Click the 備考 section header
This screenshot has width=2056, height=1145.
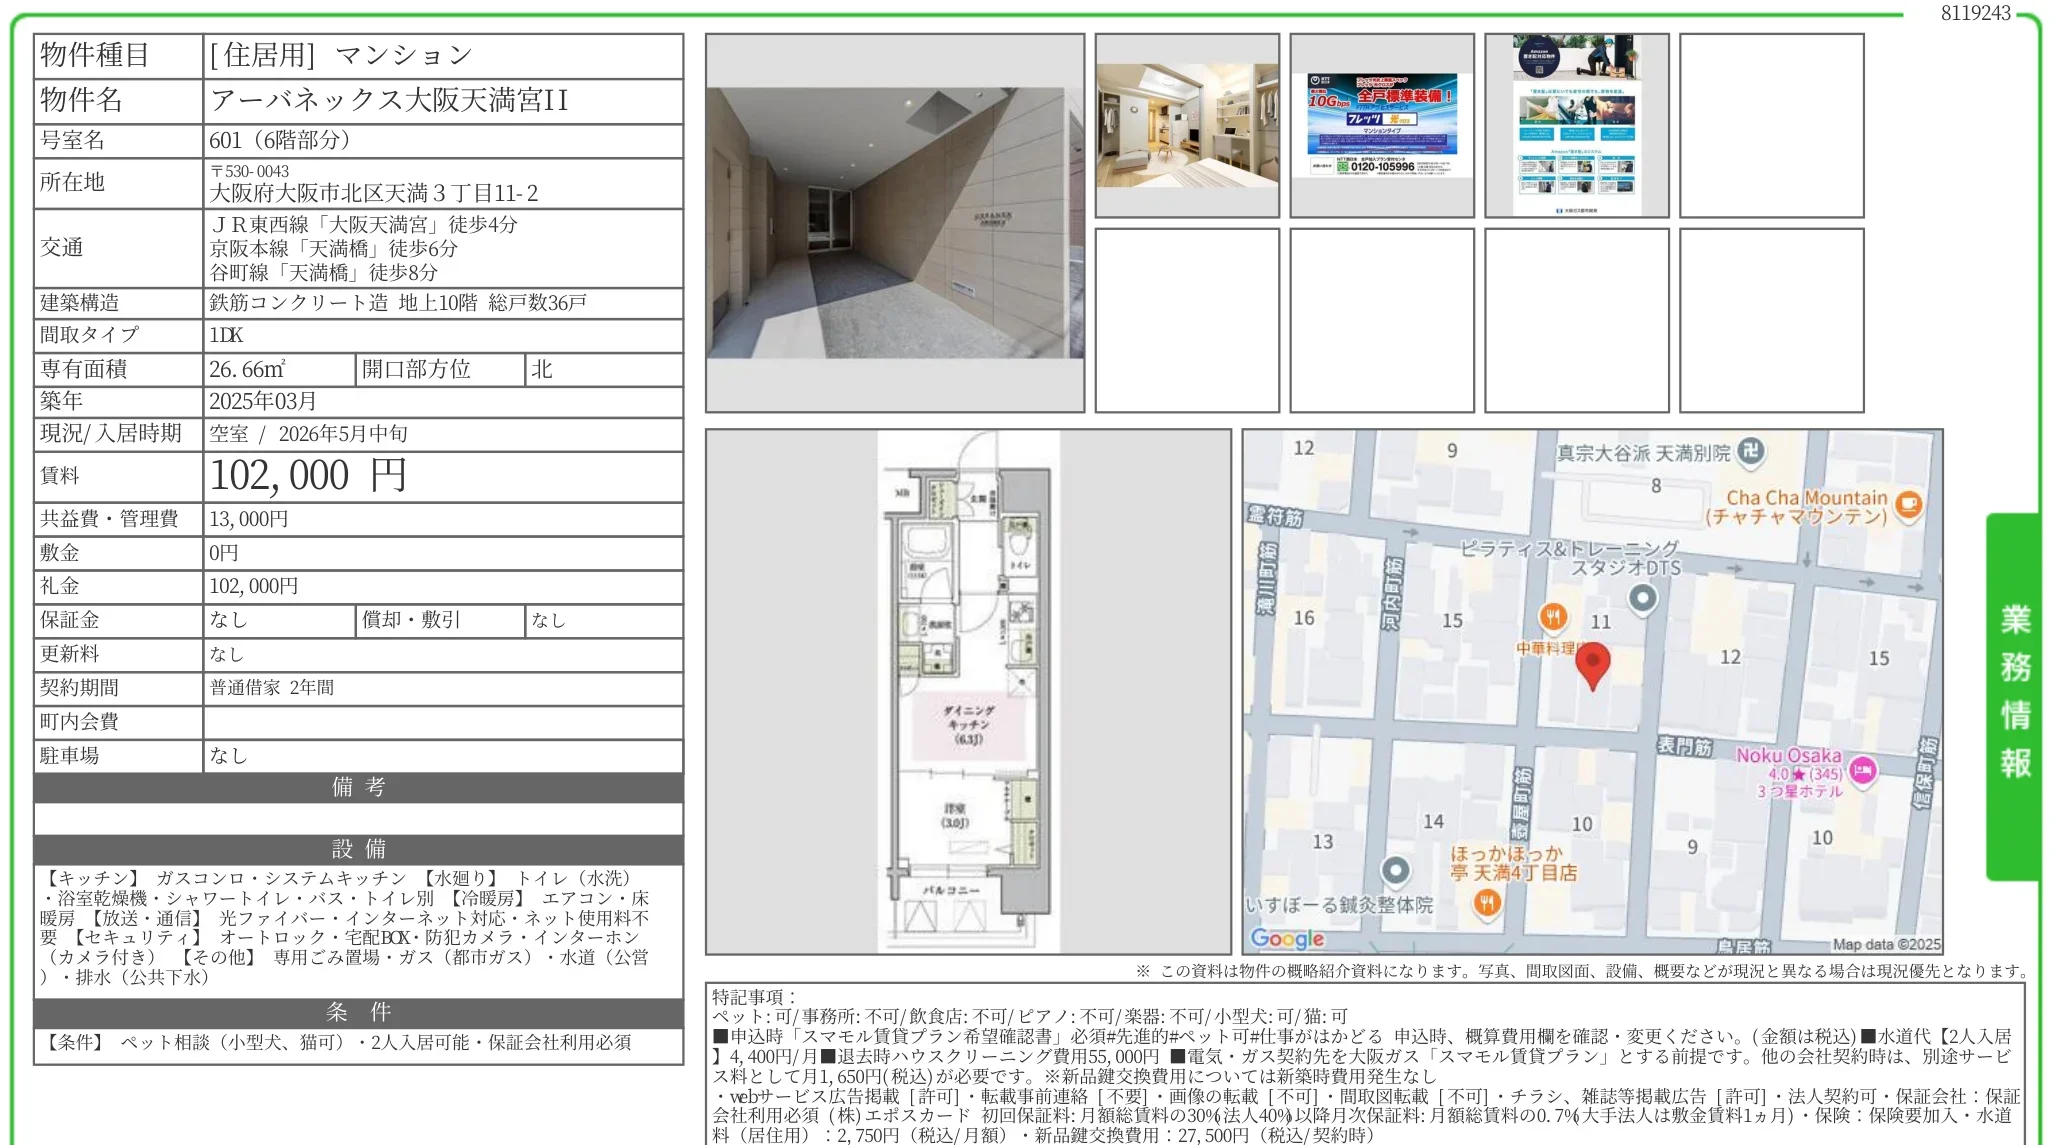click(358, 787)
